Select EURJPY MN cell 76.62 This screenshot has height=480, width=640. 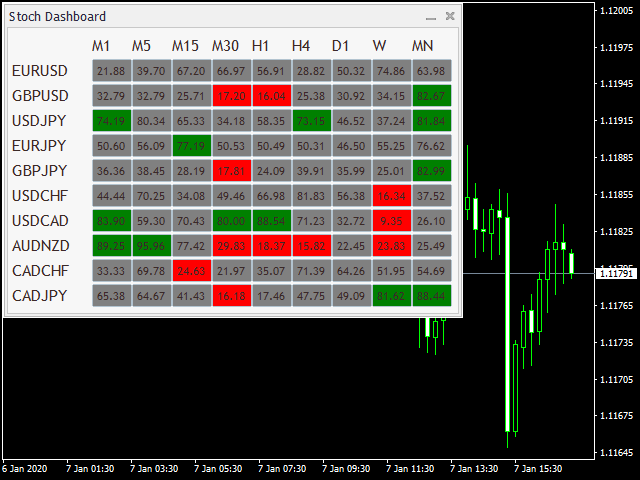pos(431,146)
